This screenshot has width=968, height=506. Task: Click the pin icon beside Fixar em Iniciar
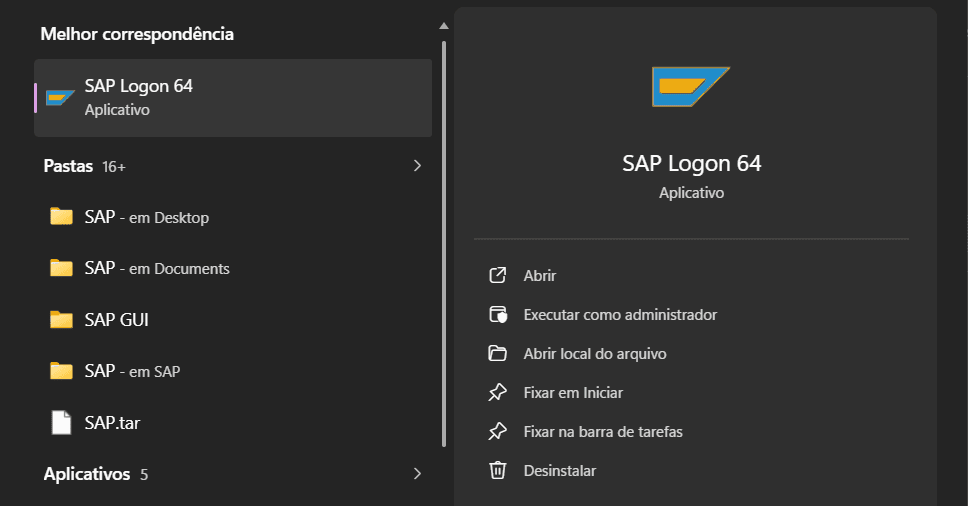[498, 392]
